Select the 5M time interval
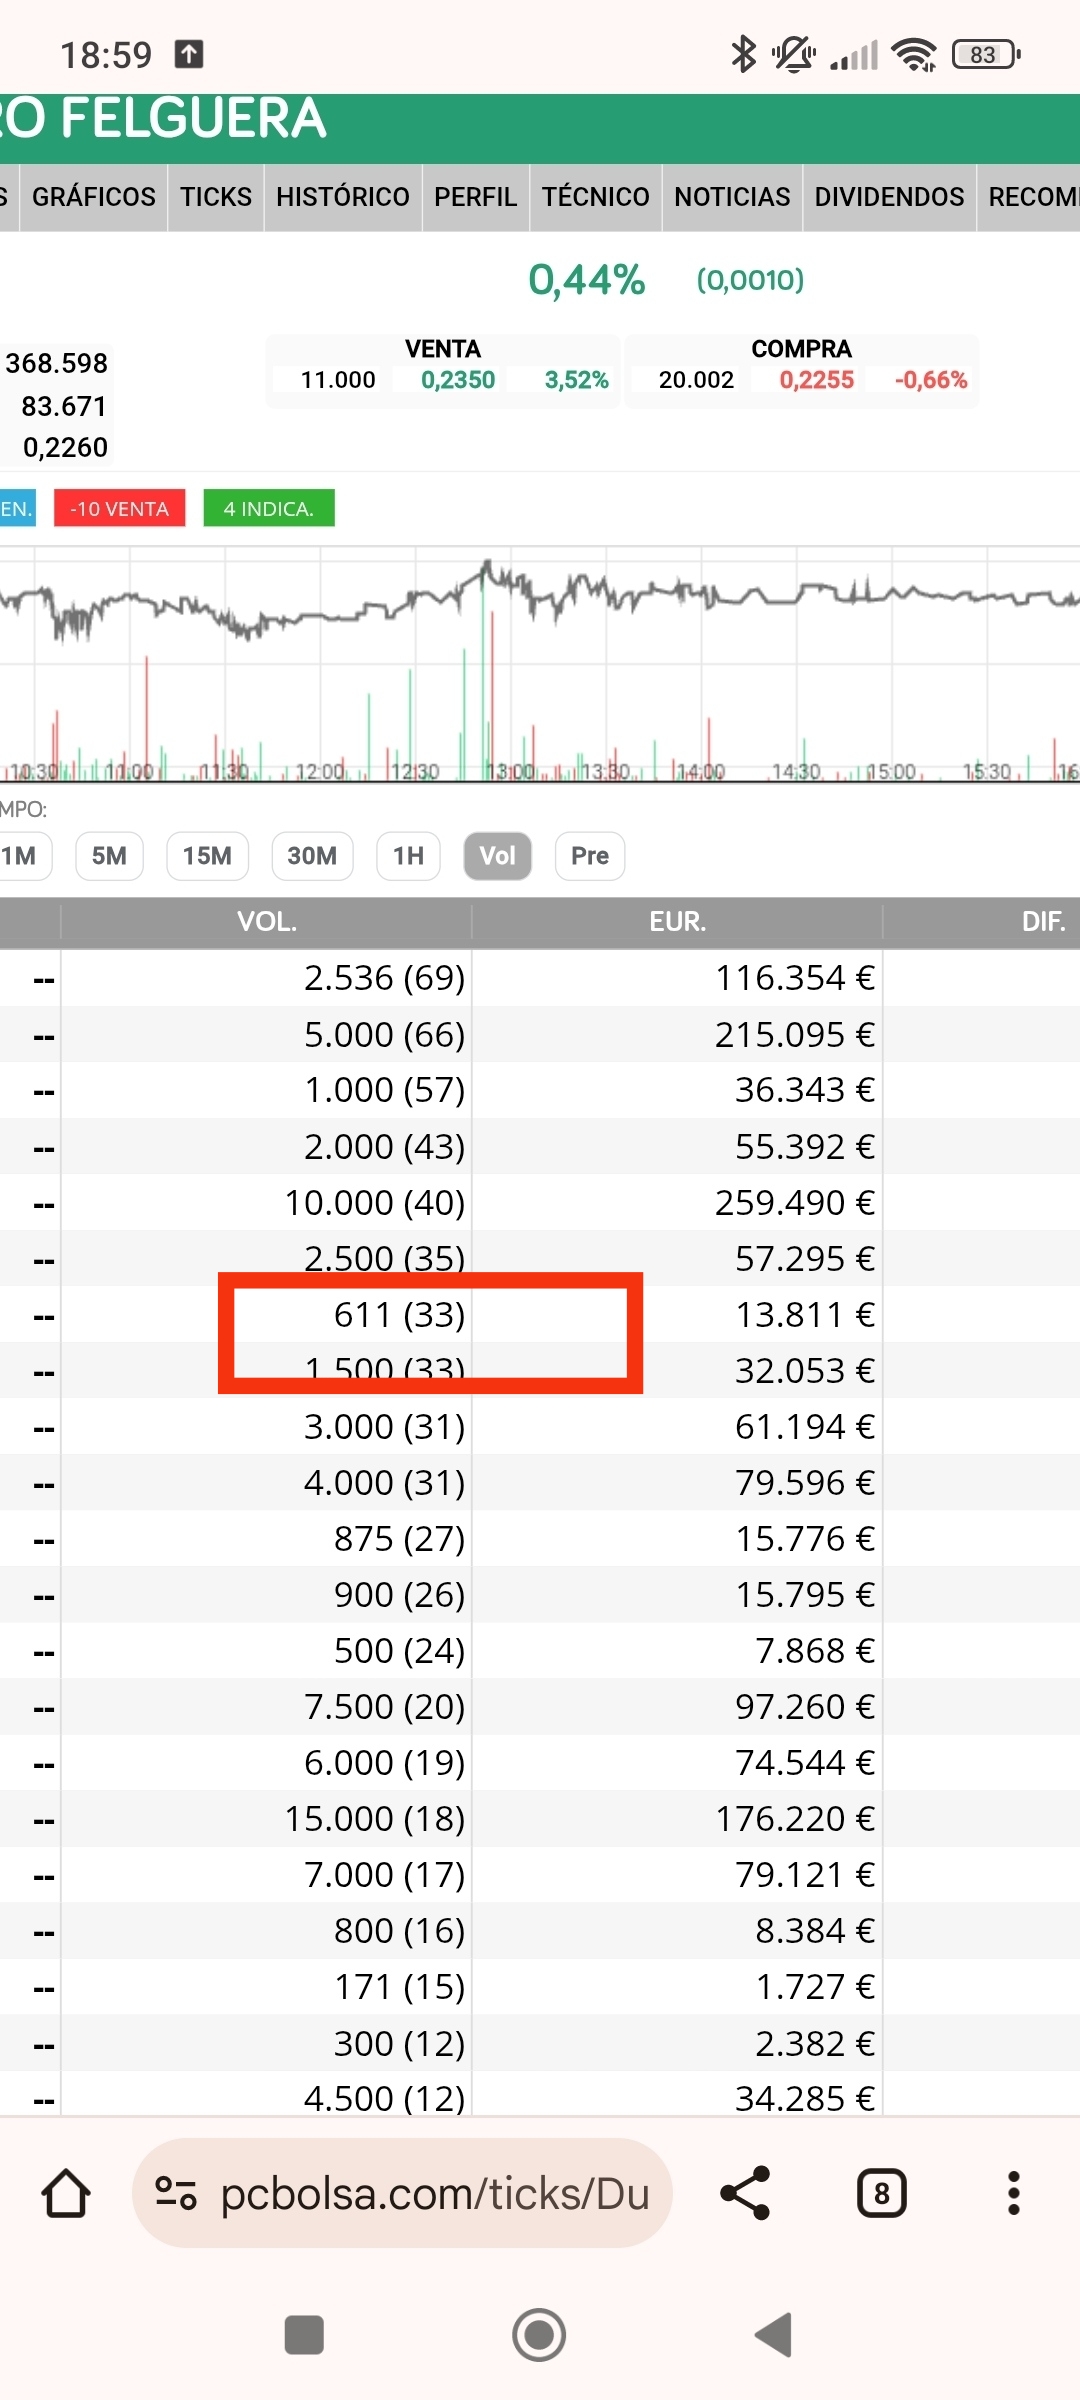1080x2400 pixels. [x=110, y=856]
